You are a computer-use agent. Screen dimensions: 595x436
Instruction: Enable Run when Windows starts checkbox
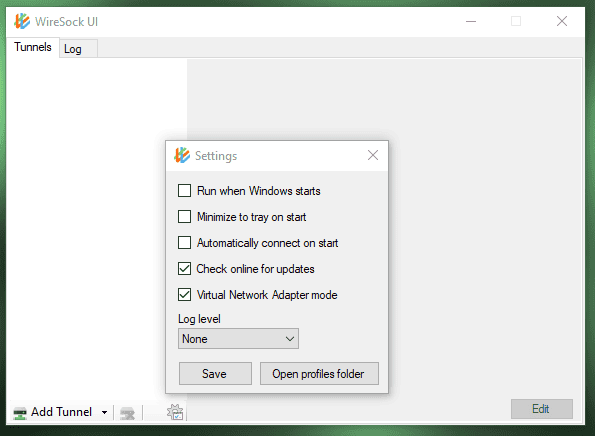point(184,190)
